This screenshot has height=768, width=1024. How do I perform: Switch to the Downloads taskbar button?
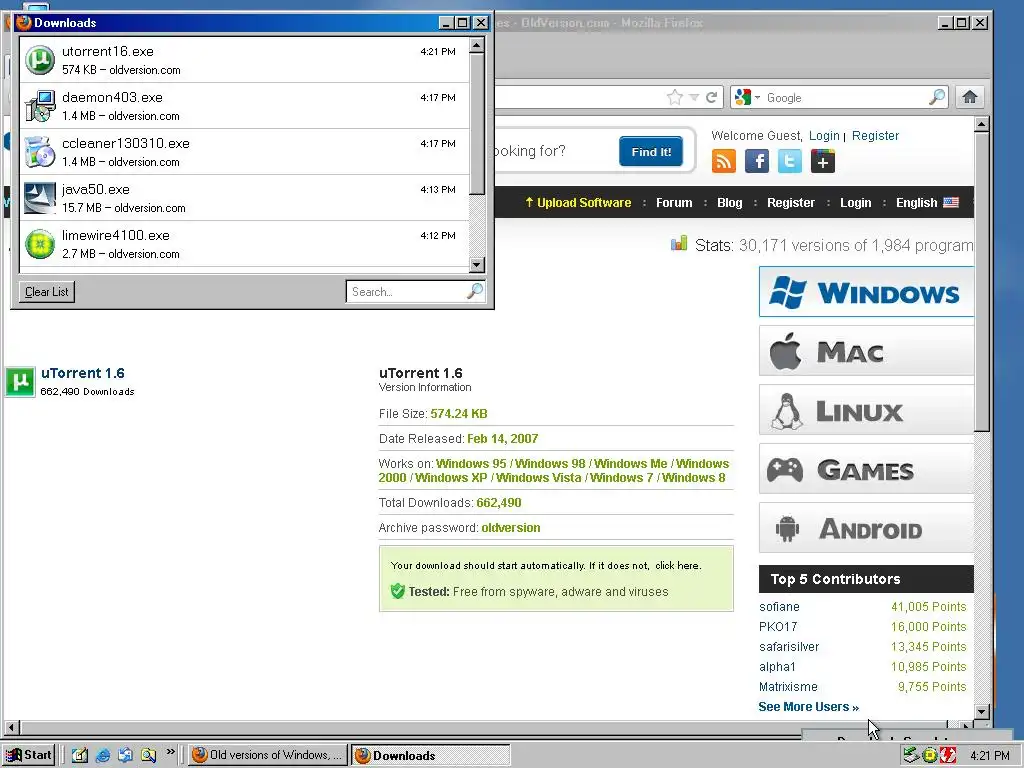pyautogui.click(x=431, y=755)
